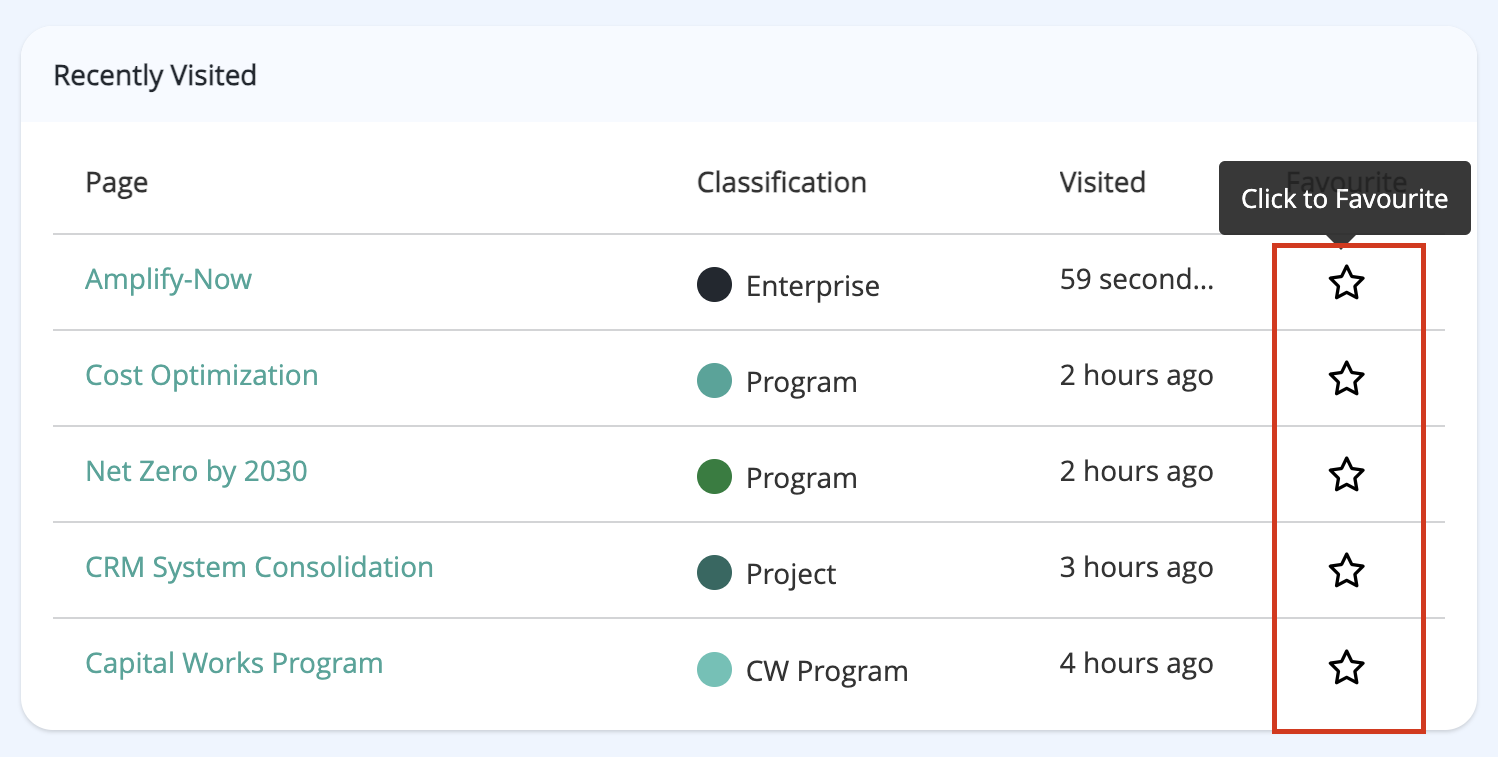Open the Amplify-Now page link
1498x757 pixels.
point(168,279)
